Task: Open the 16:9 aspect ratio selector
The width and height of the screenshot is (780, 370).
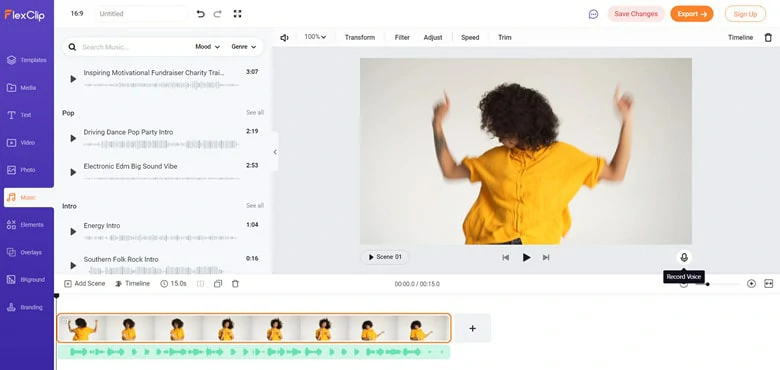Action: tap(77, 14)
